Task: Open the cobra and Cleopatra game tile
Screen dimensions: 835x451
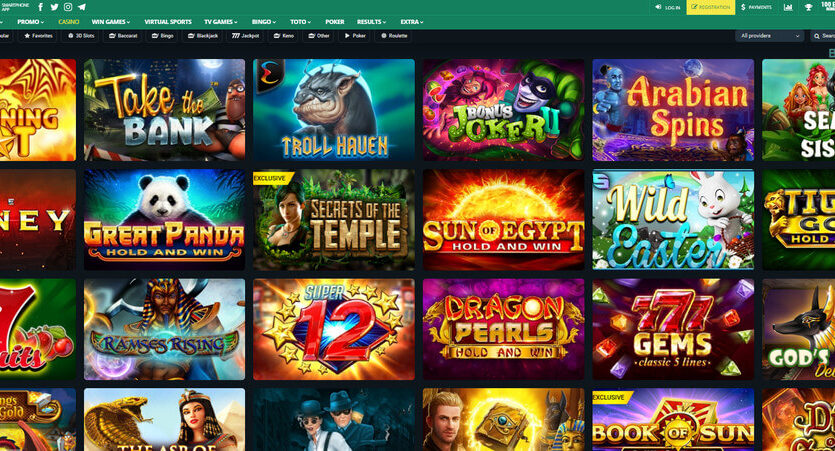Action: pos(165,420)
